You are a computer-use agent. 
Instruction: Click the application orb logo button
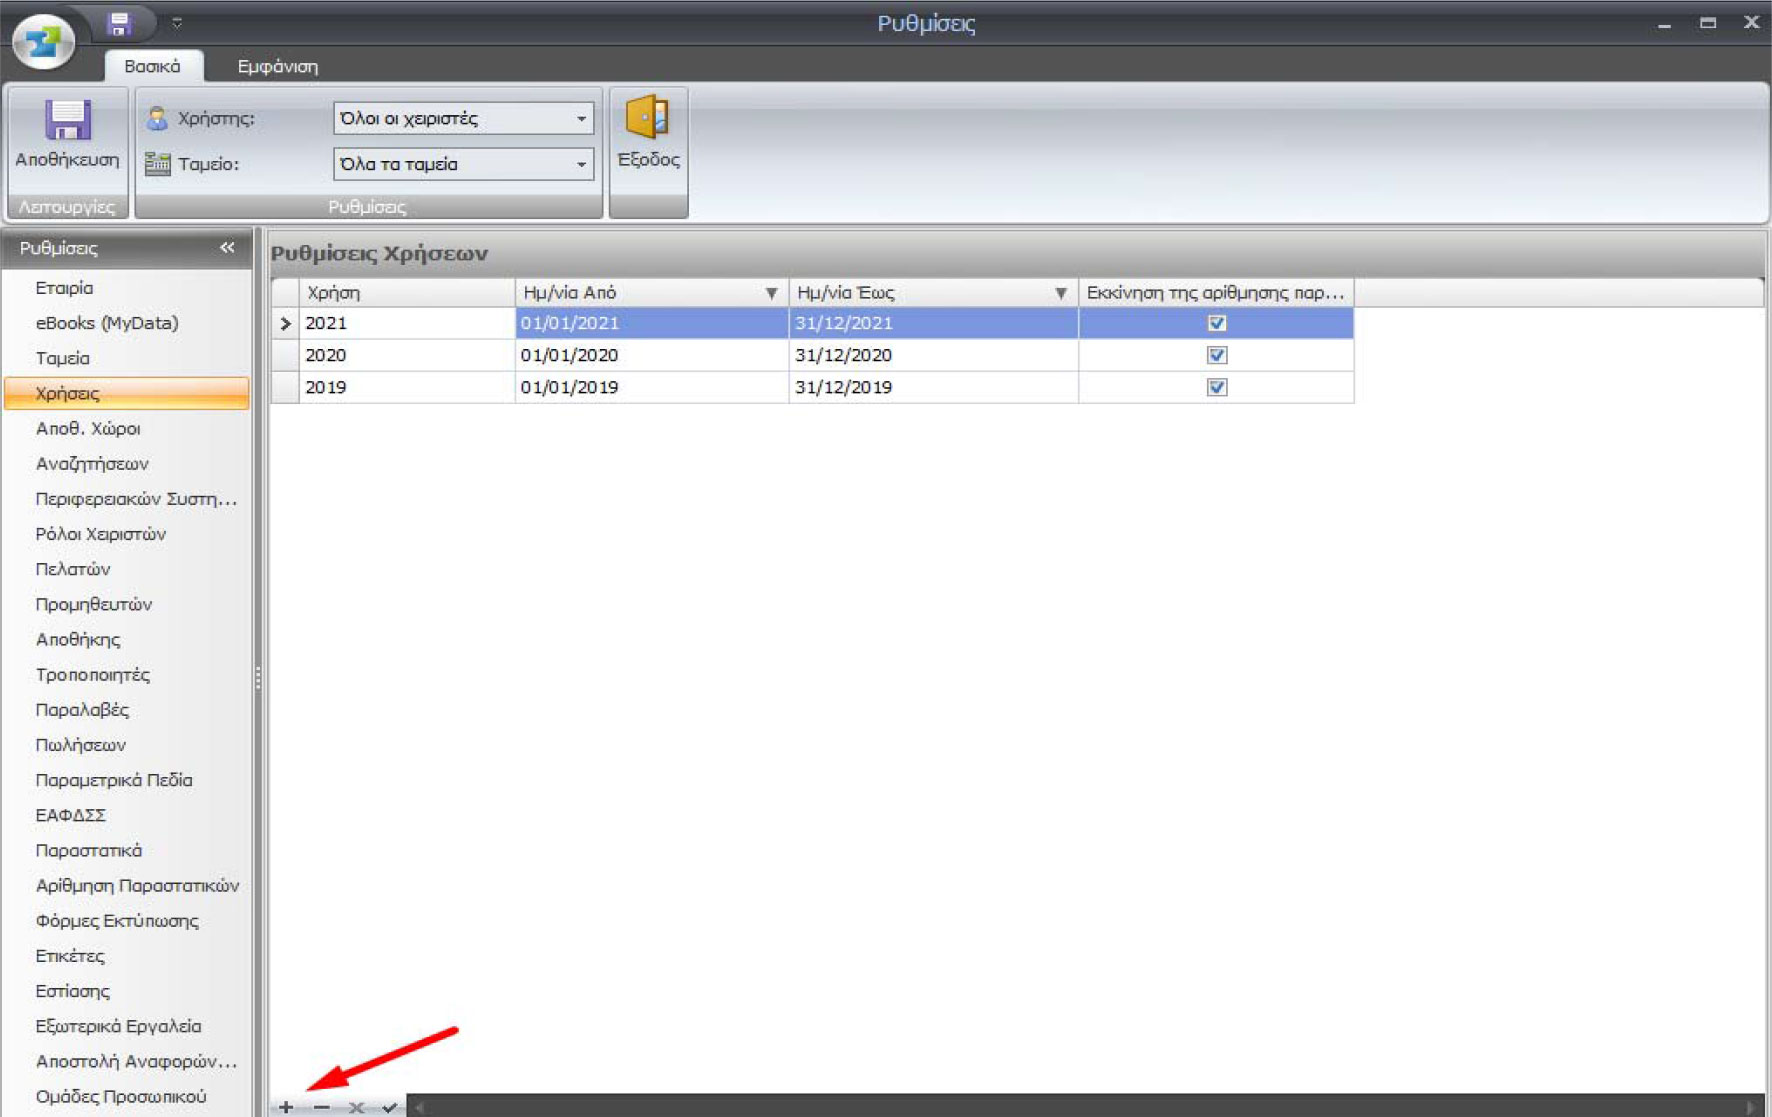[x=43, y=41]
